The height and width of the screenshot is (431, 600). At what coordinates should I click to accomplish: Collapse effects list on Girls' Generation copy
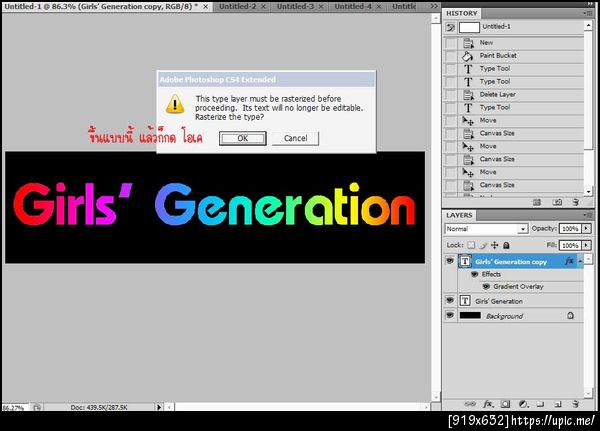[580, 261]
